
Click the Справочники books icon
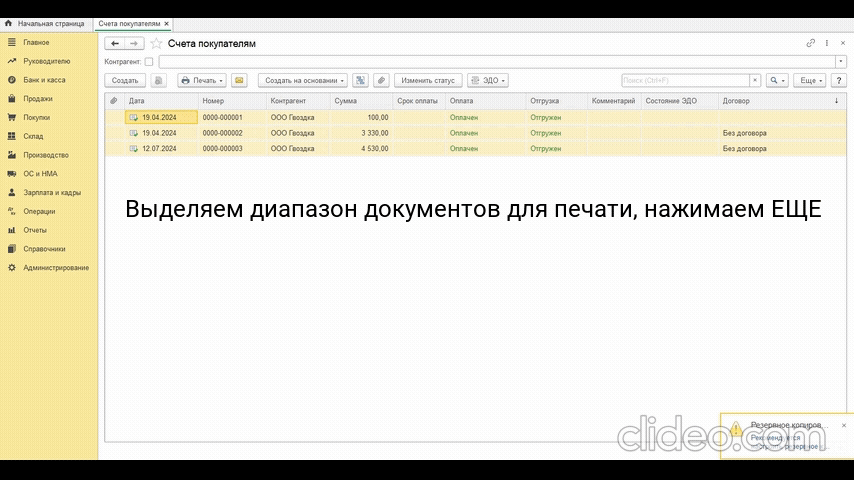[11, 249]
